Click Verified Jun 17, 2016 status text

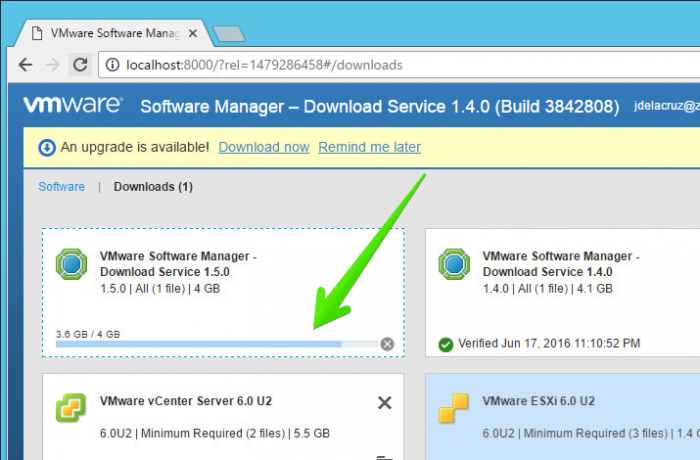coord(549,343)
